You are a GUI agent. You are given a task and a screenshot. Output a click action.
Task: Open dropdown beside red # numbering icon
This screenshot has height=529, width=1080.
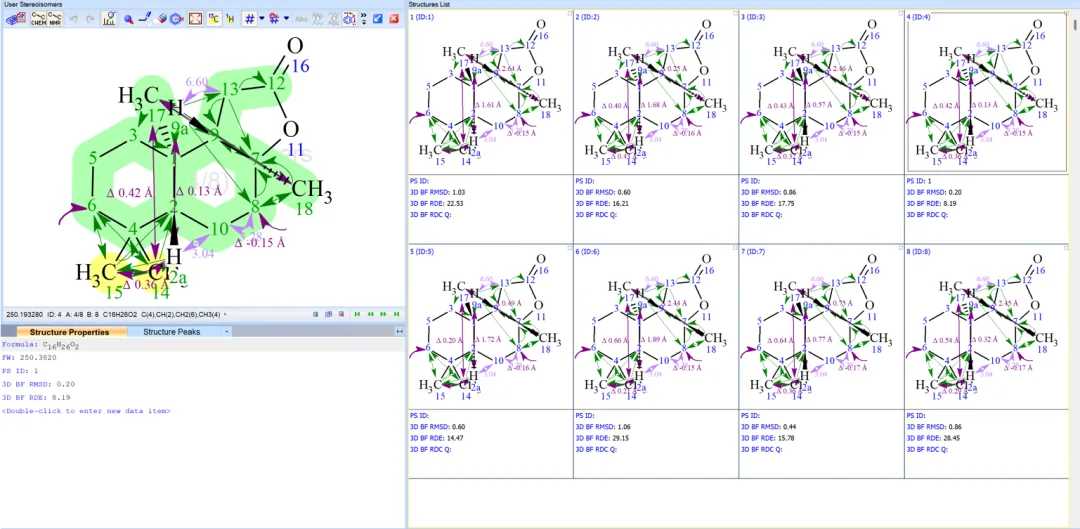click(x=287, y=19)
